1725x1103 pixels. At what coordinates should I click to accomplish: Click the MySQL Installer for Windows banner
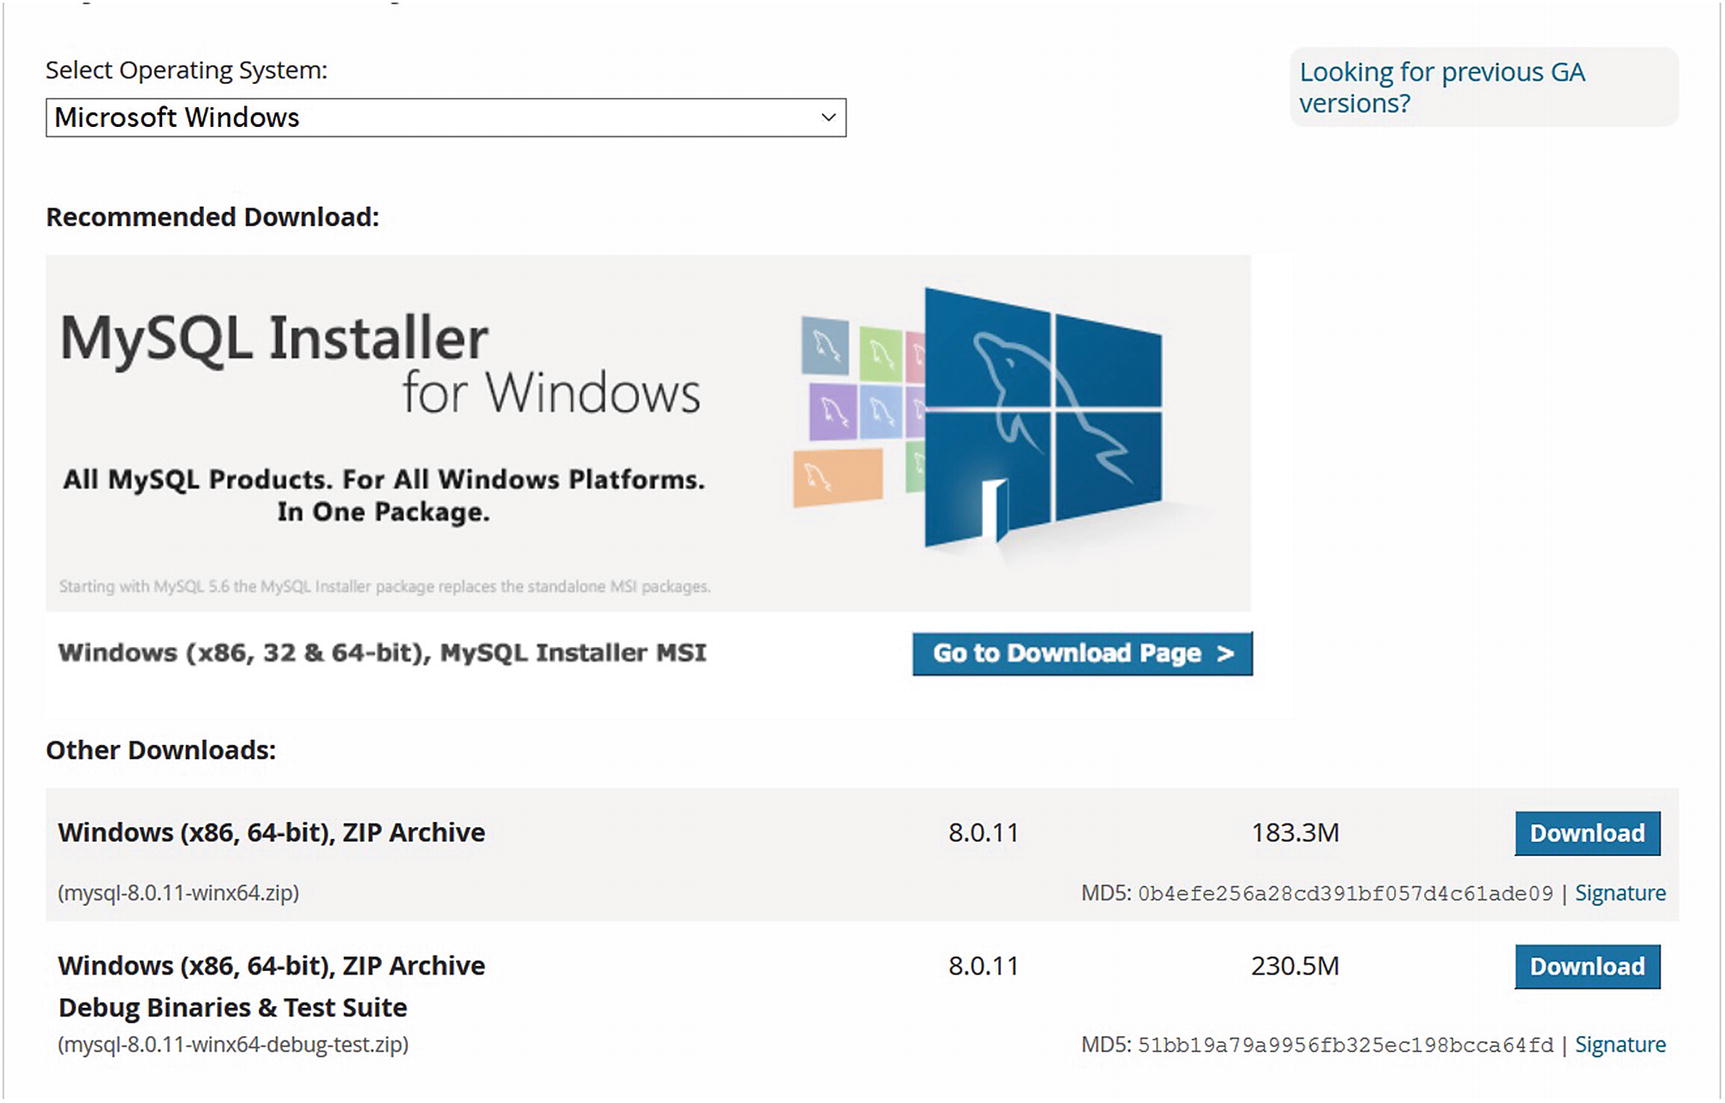click(648, 433)
